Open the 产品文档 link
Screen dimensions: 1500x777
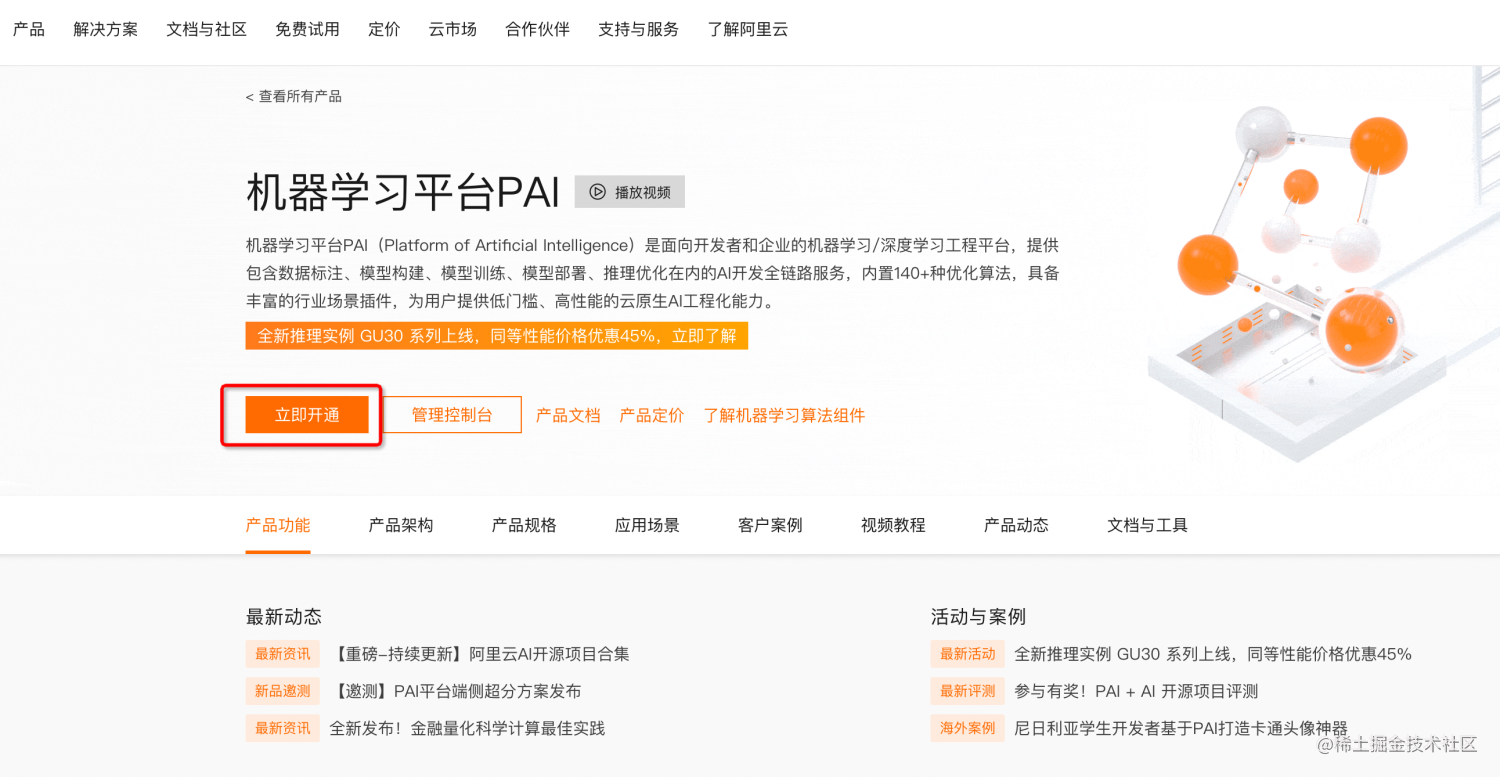(x=568, y=415)
